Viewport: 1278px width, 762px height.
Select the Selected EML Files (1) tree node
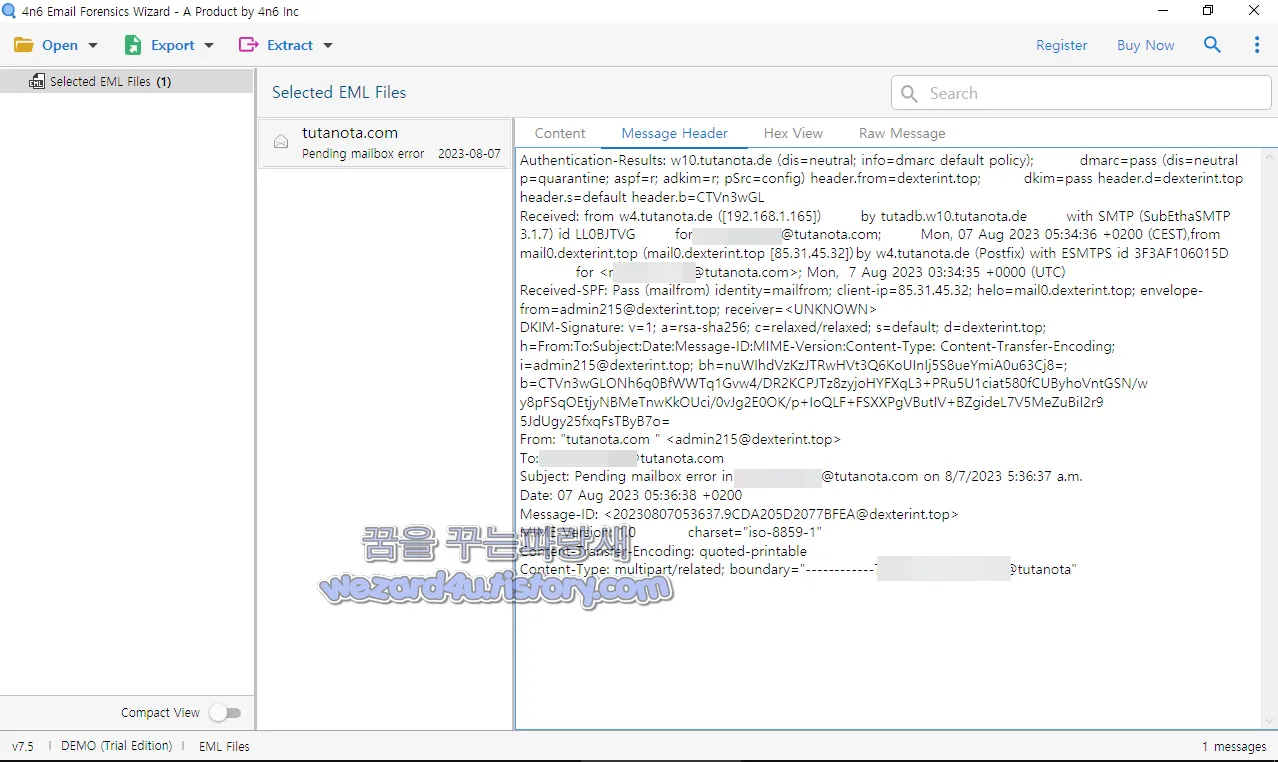(126, 81)
